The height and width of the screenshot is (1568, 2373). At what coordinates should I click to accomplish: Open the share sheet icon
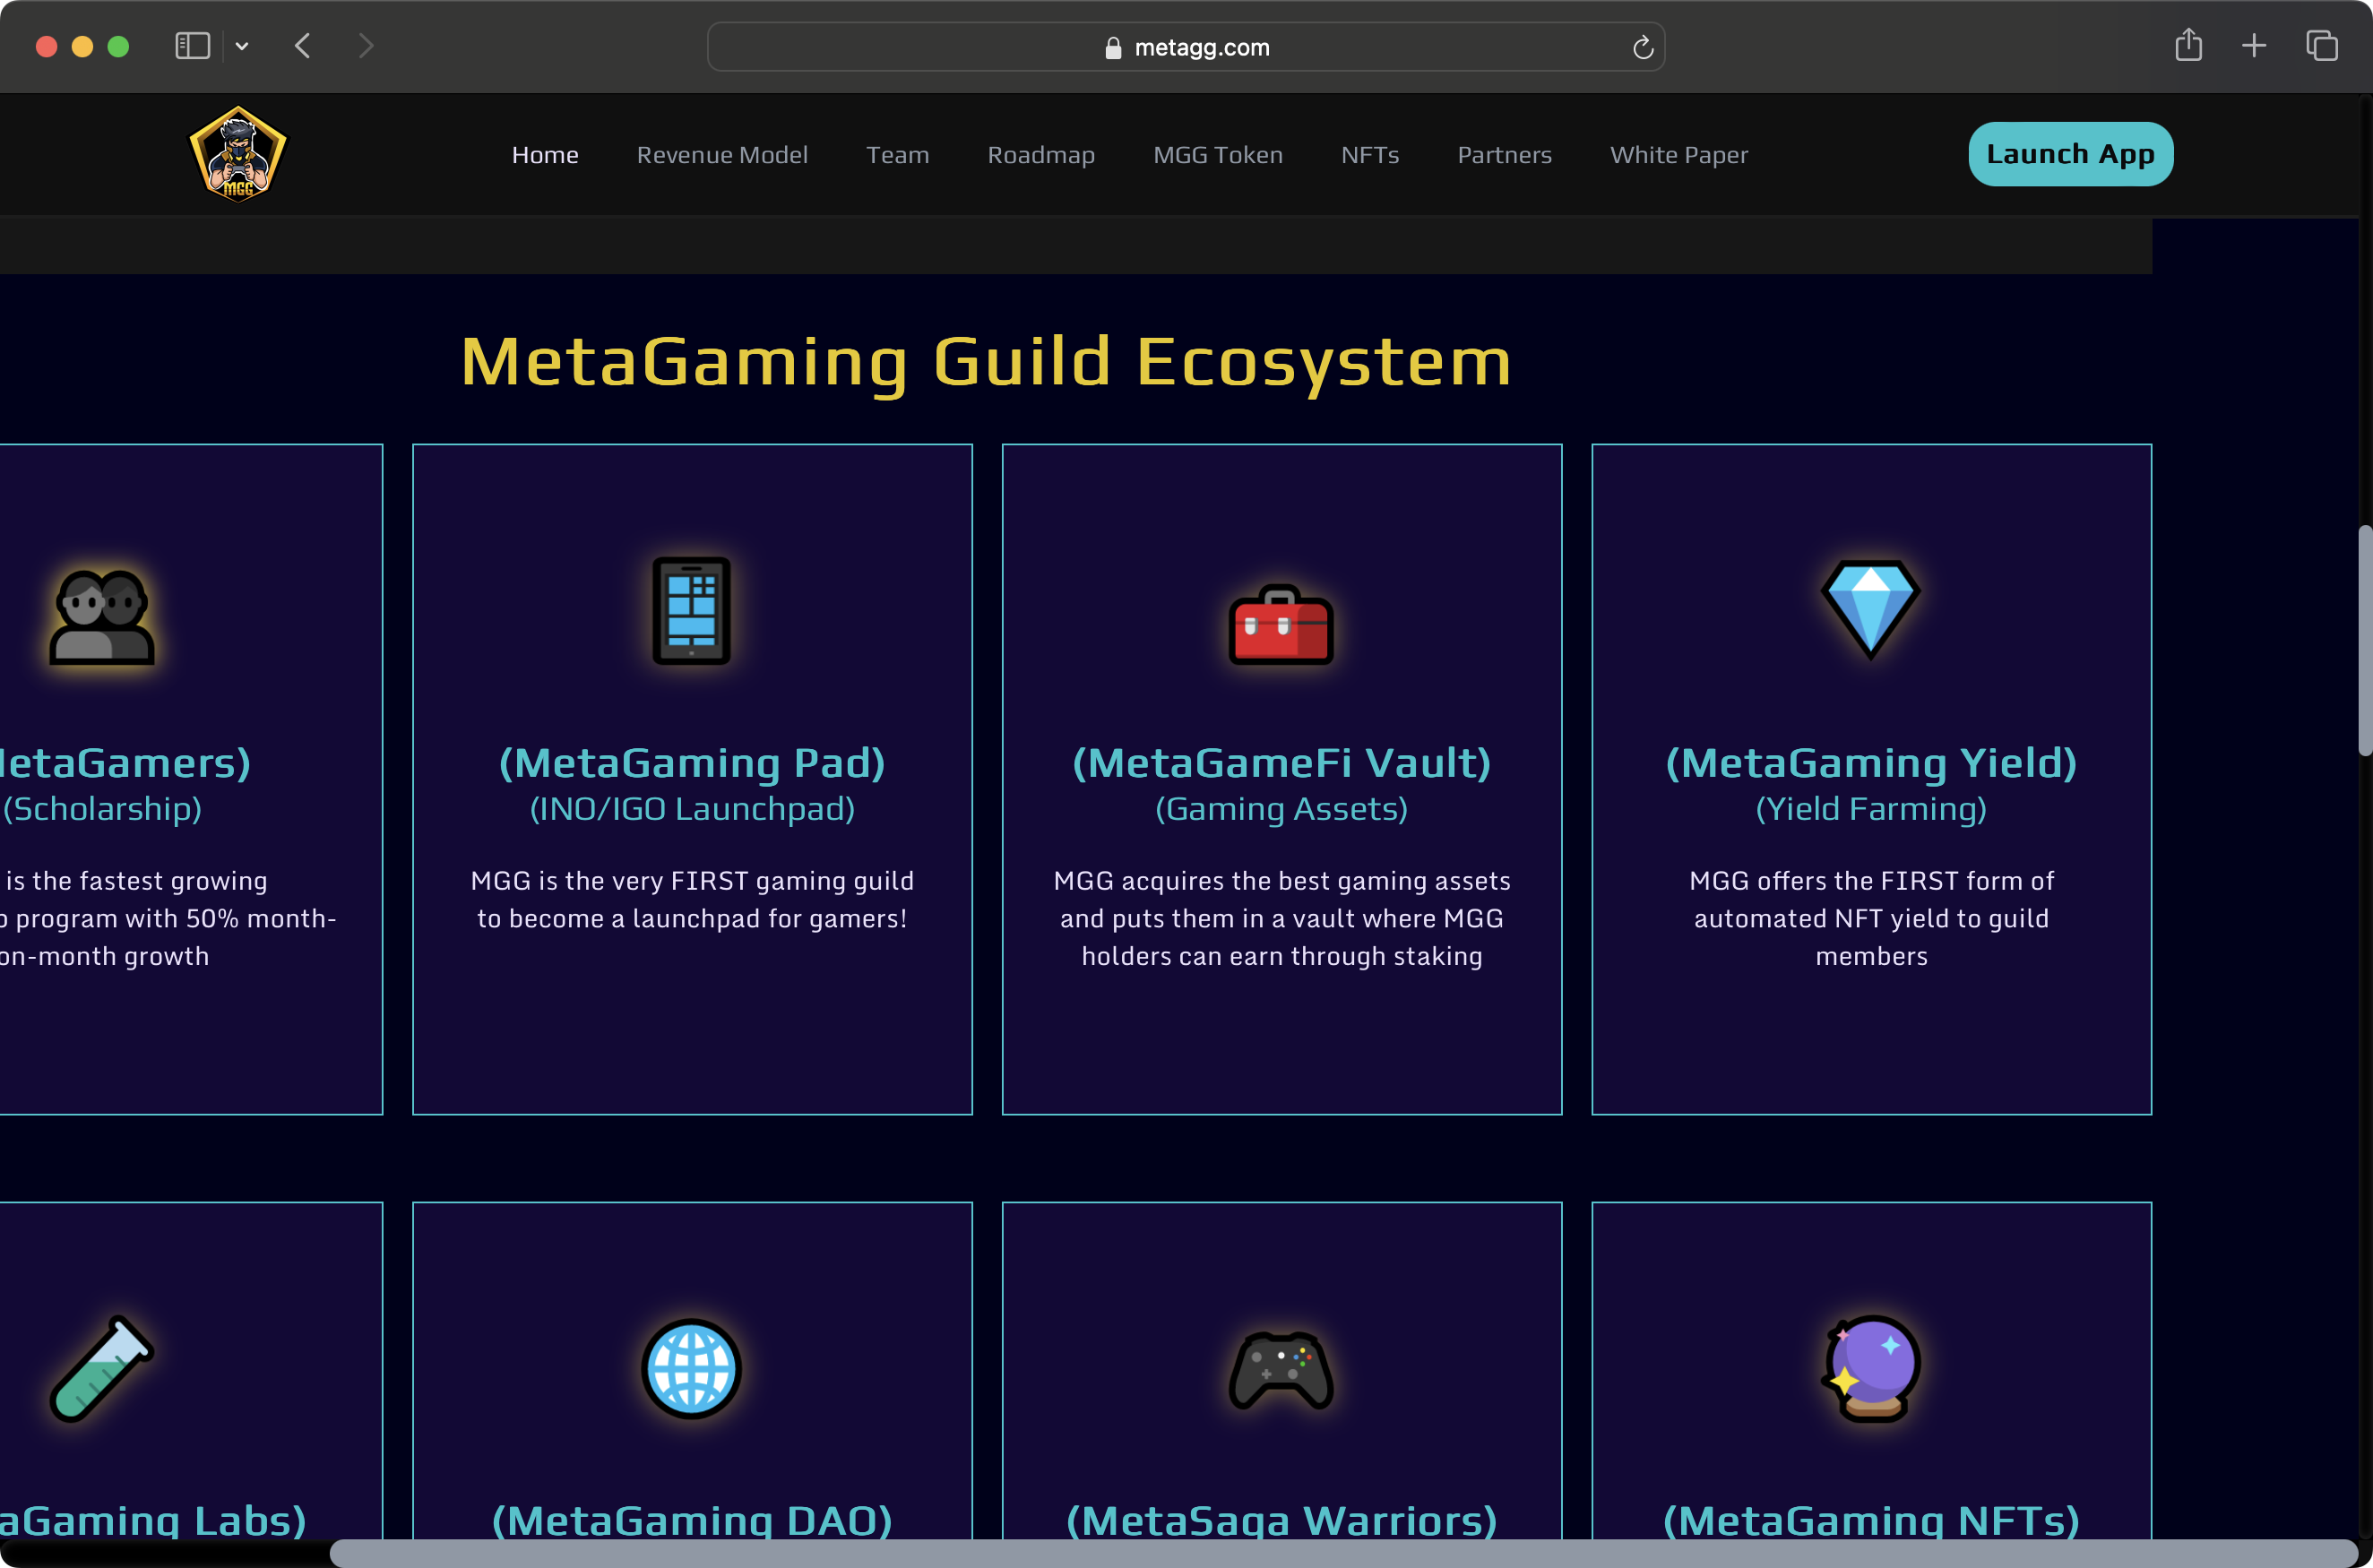pos(2189,45)
